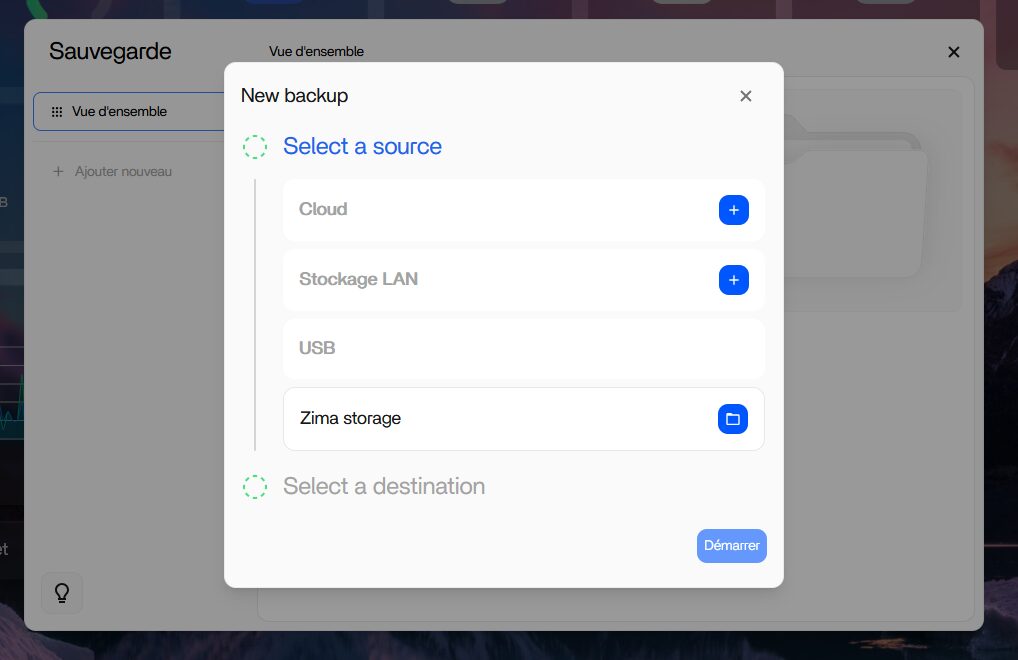This screenshot has height=660, width=1018.
Task: Close the Sauvegarde window
Action: tap(953, 52)
